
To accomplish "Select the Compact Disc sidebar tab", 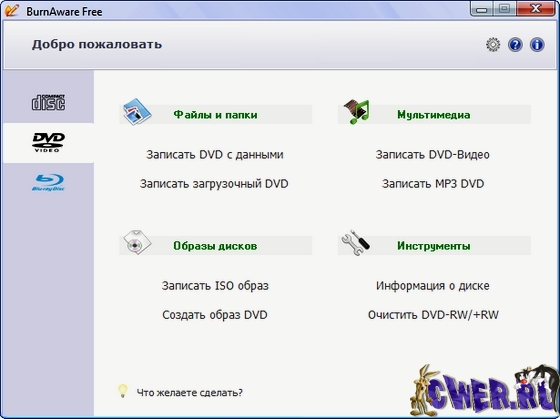I will (x=49, y=103).
